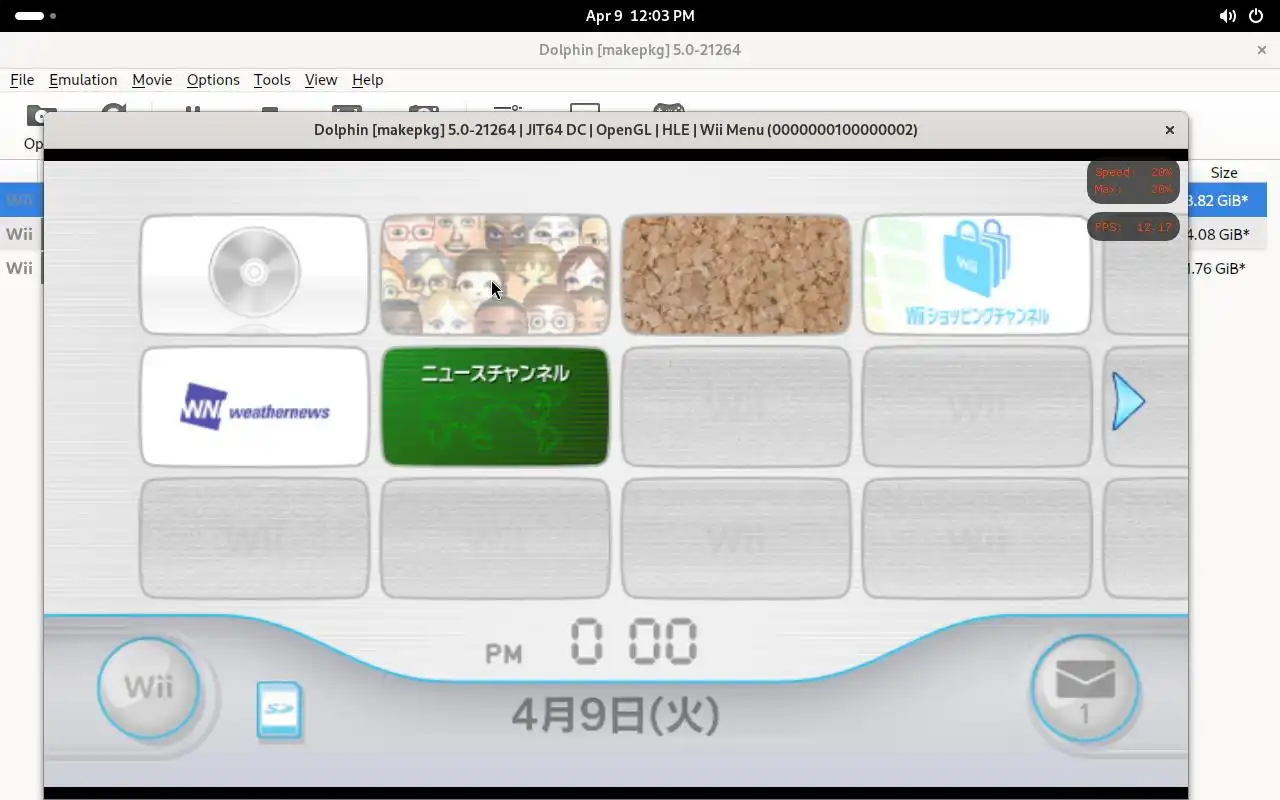Image resolution: width=1280 pixels, height=800 pixels.
Task: Open the cork board Photo Channel tile
Action: click(736, 274)
